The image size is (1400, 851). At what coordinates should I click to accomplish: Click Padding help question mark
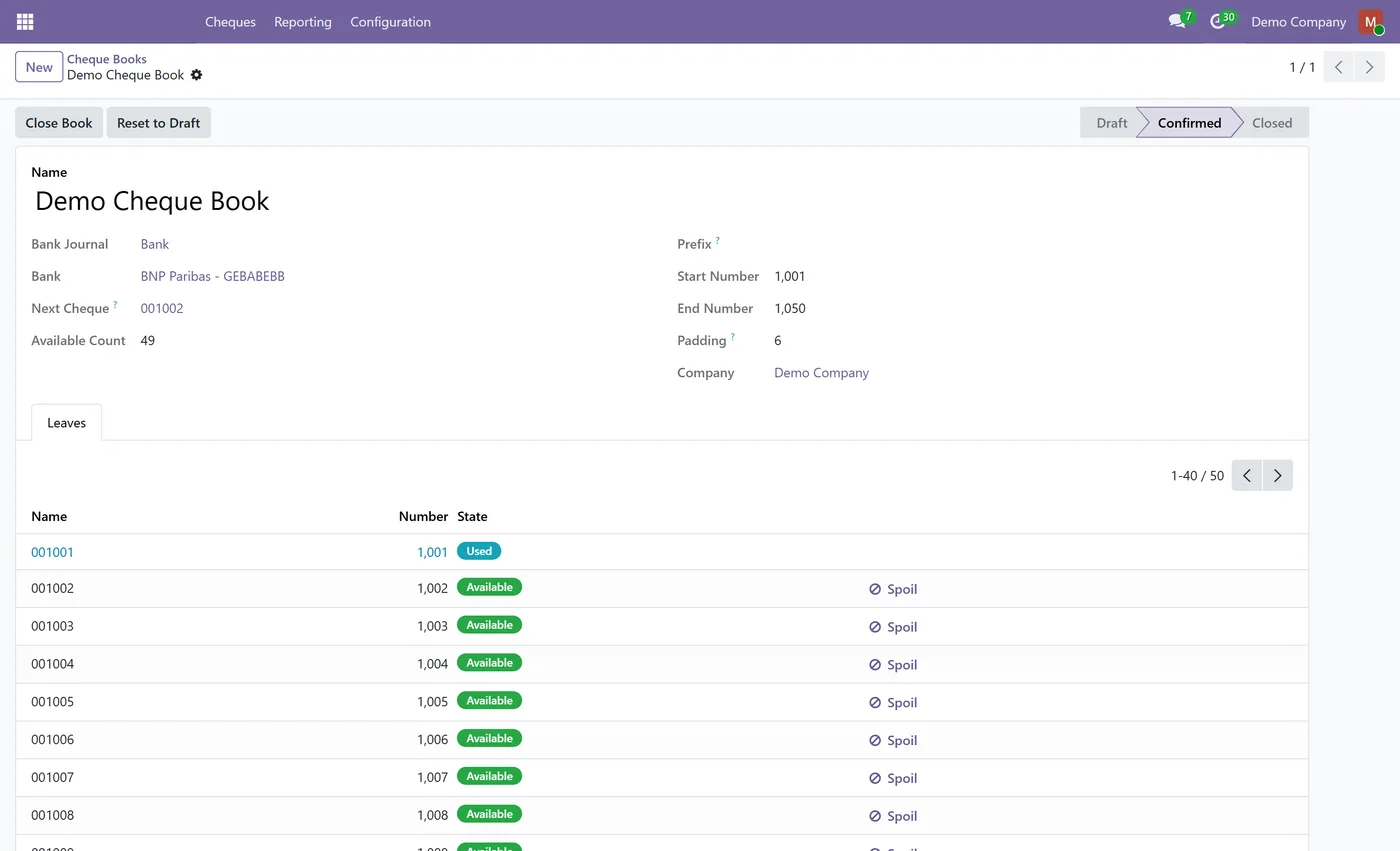(732, 337)
